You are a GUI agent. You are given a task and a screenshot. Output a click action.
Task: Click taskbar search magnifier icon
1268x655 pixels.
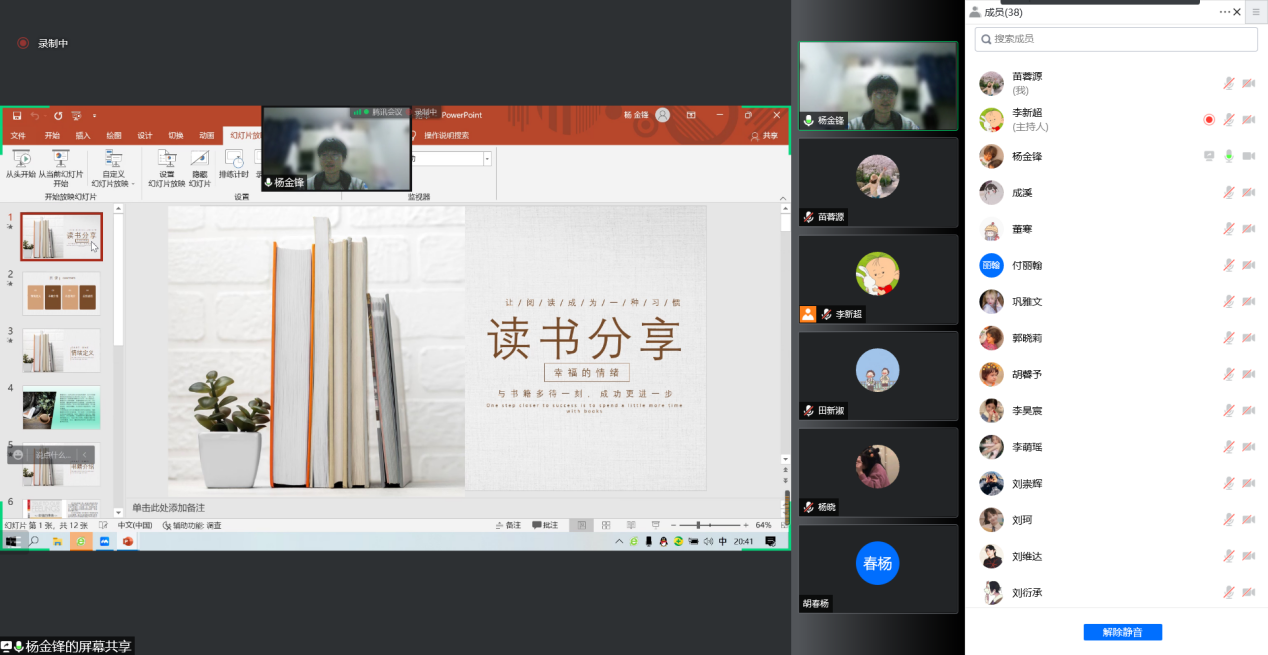pos(34,541)
